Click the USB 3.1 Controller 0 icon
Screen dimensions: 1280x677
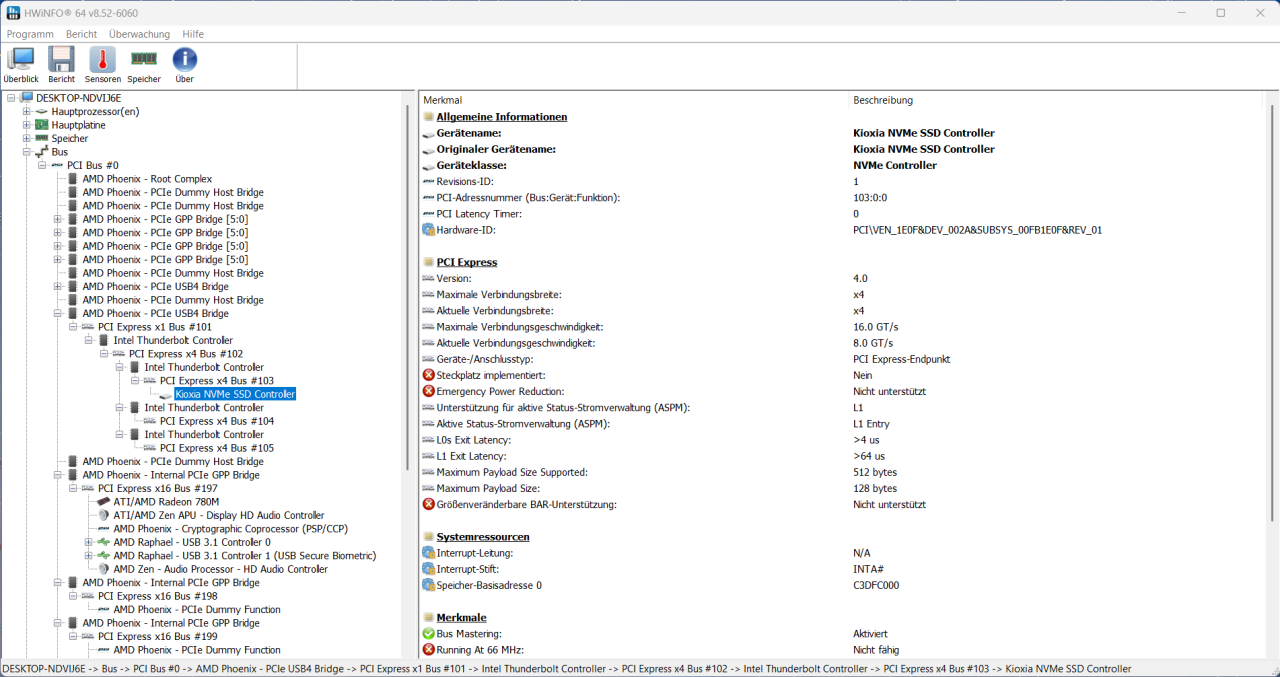(104, 542)
